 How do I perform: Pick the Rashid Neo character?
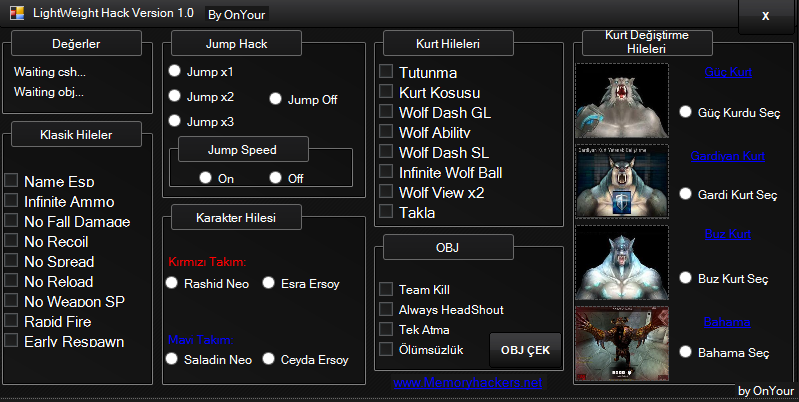click(172, 283)
